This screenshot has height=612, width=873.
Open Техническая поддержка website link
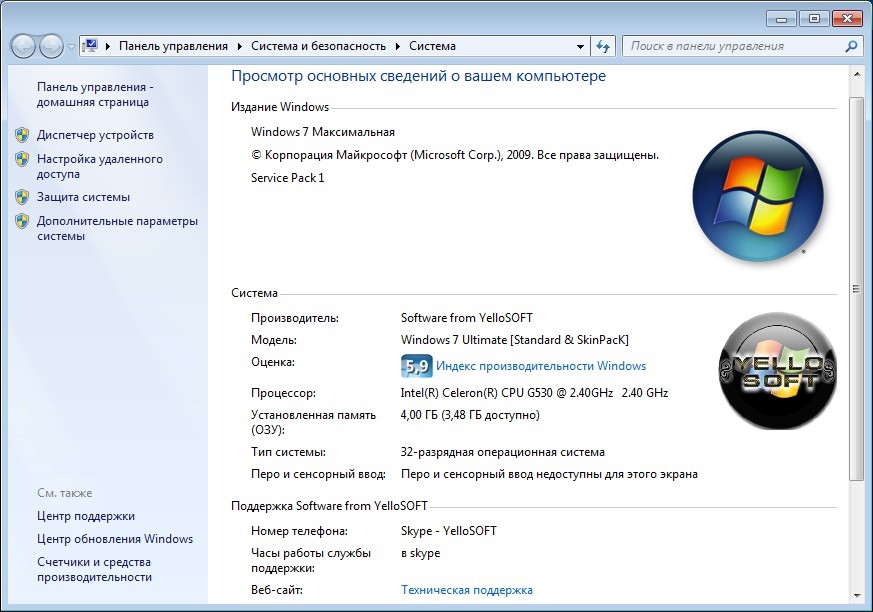[x=467, y=590]
